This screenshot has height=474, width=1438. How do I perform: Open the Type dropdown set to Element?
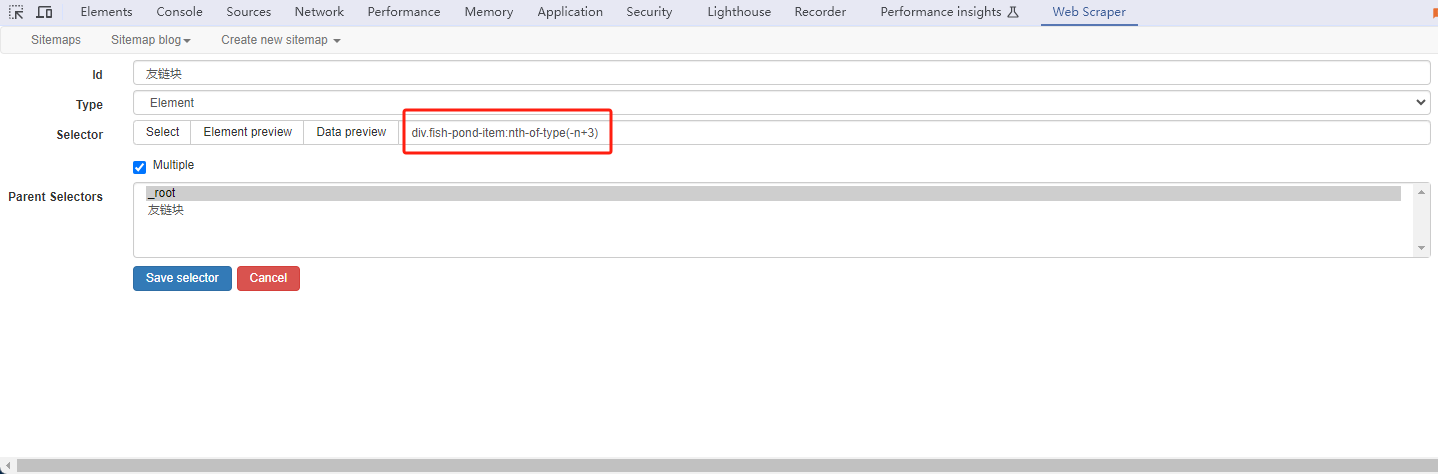781,103
